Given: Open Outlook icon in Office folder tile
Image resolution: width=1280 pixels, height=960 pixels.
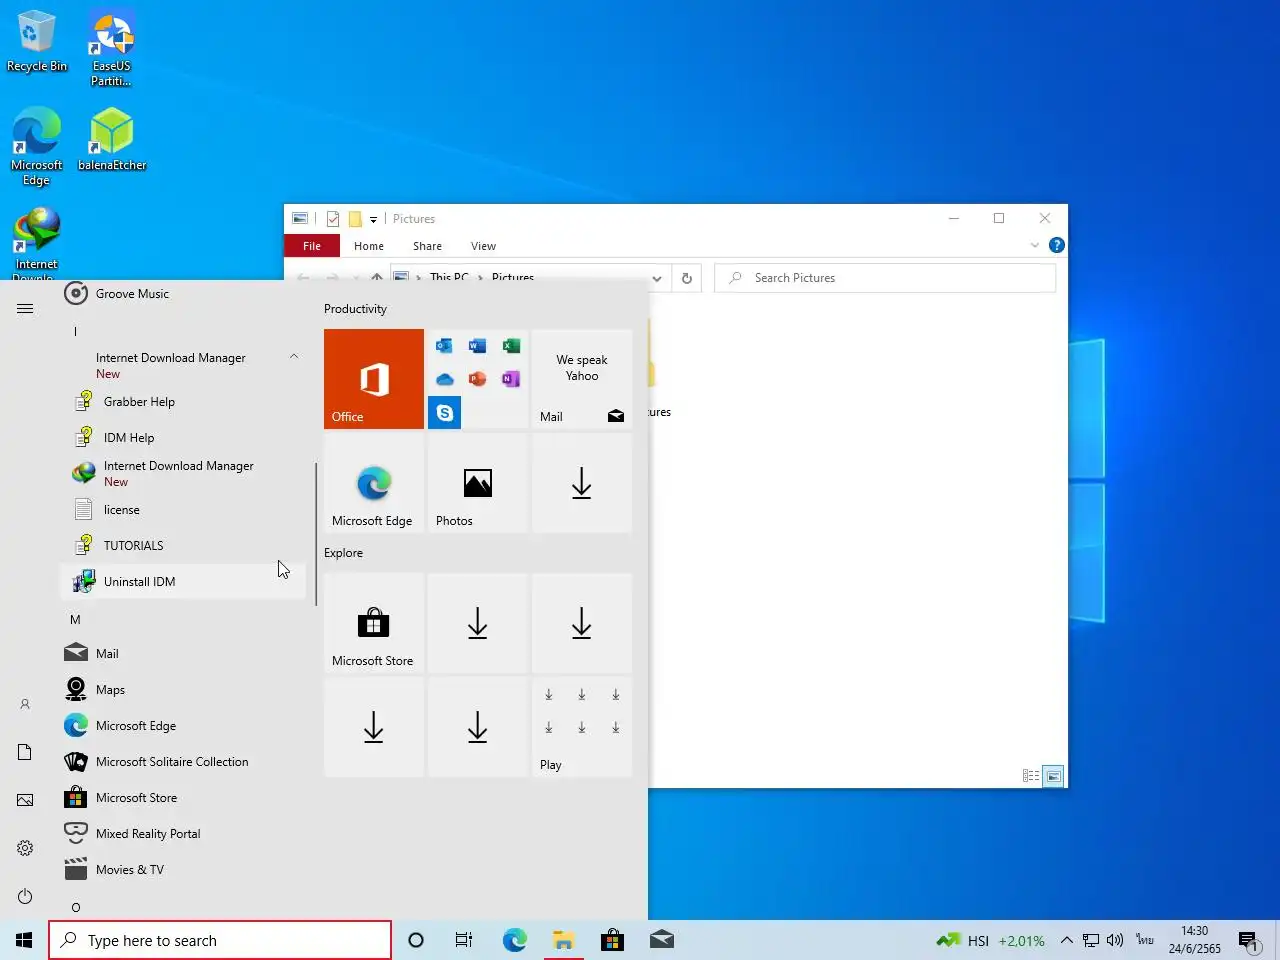Looking at the screenshot, I should click(444, 346).
